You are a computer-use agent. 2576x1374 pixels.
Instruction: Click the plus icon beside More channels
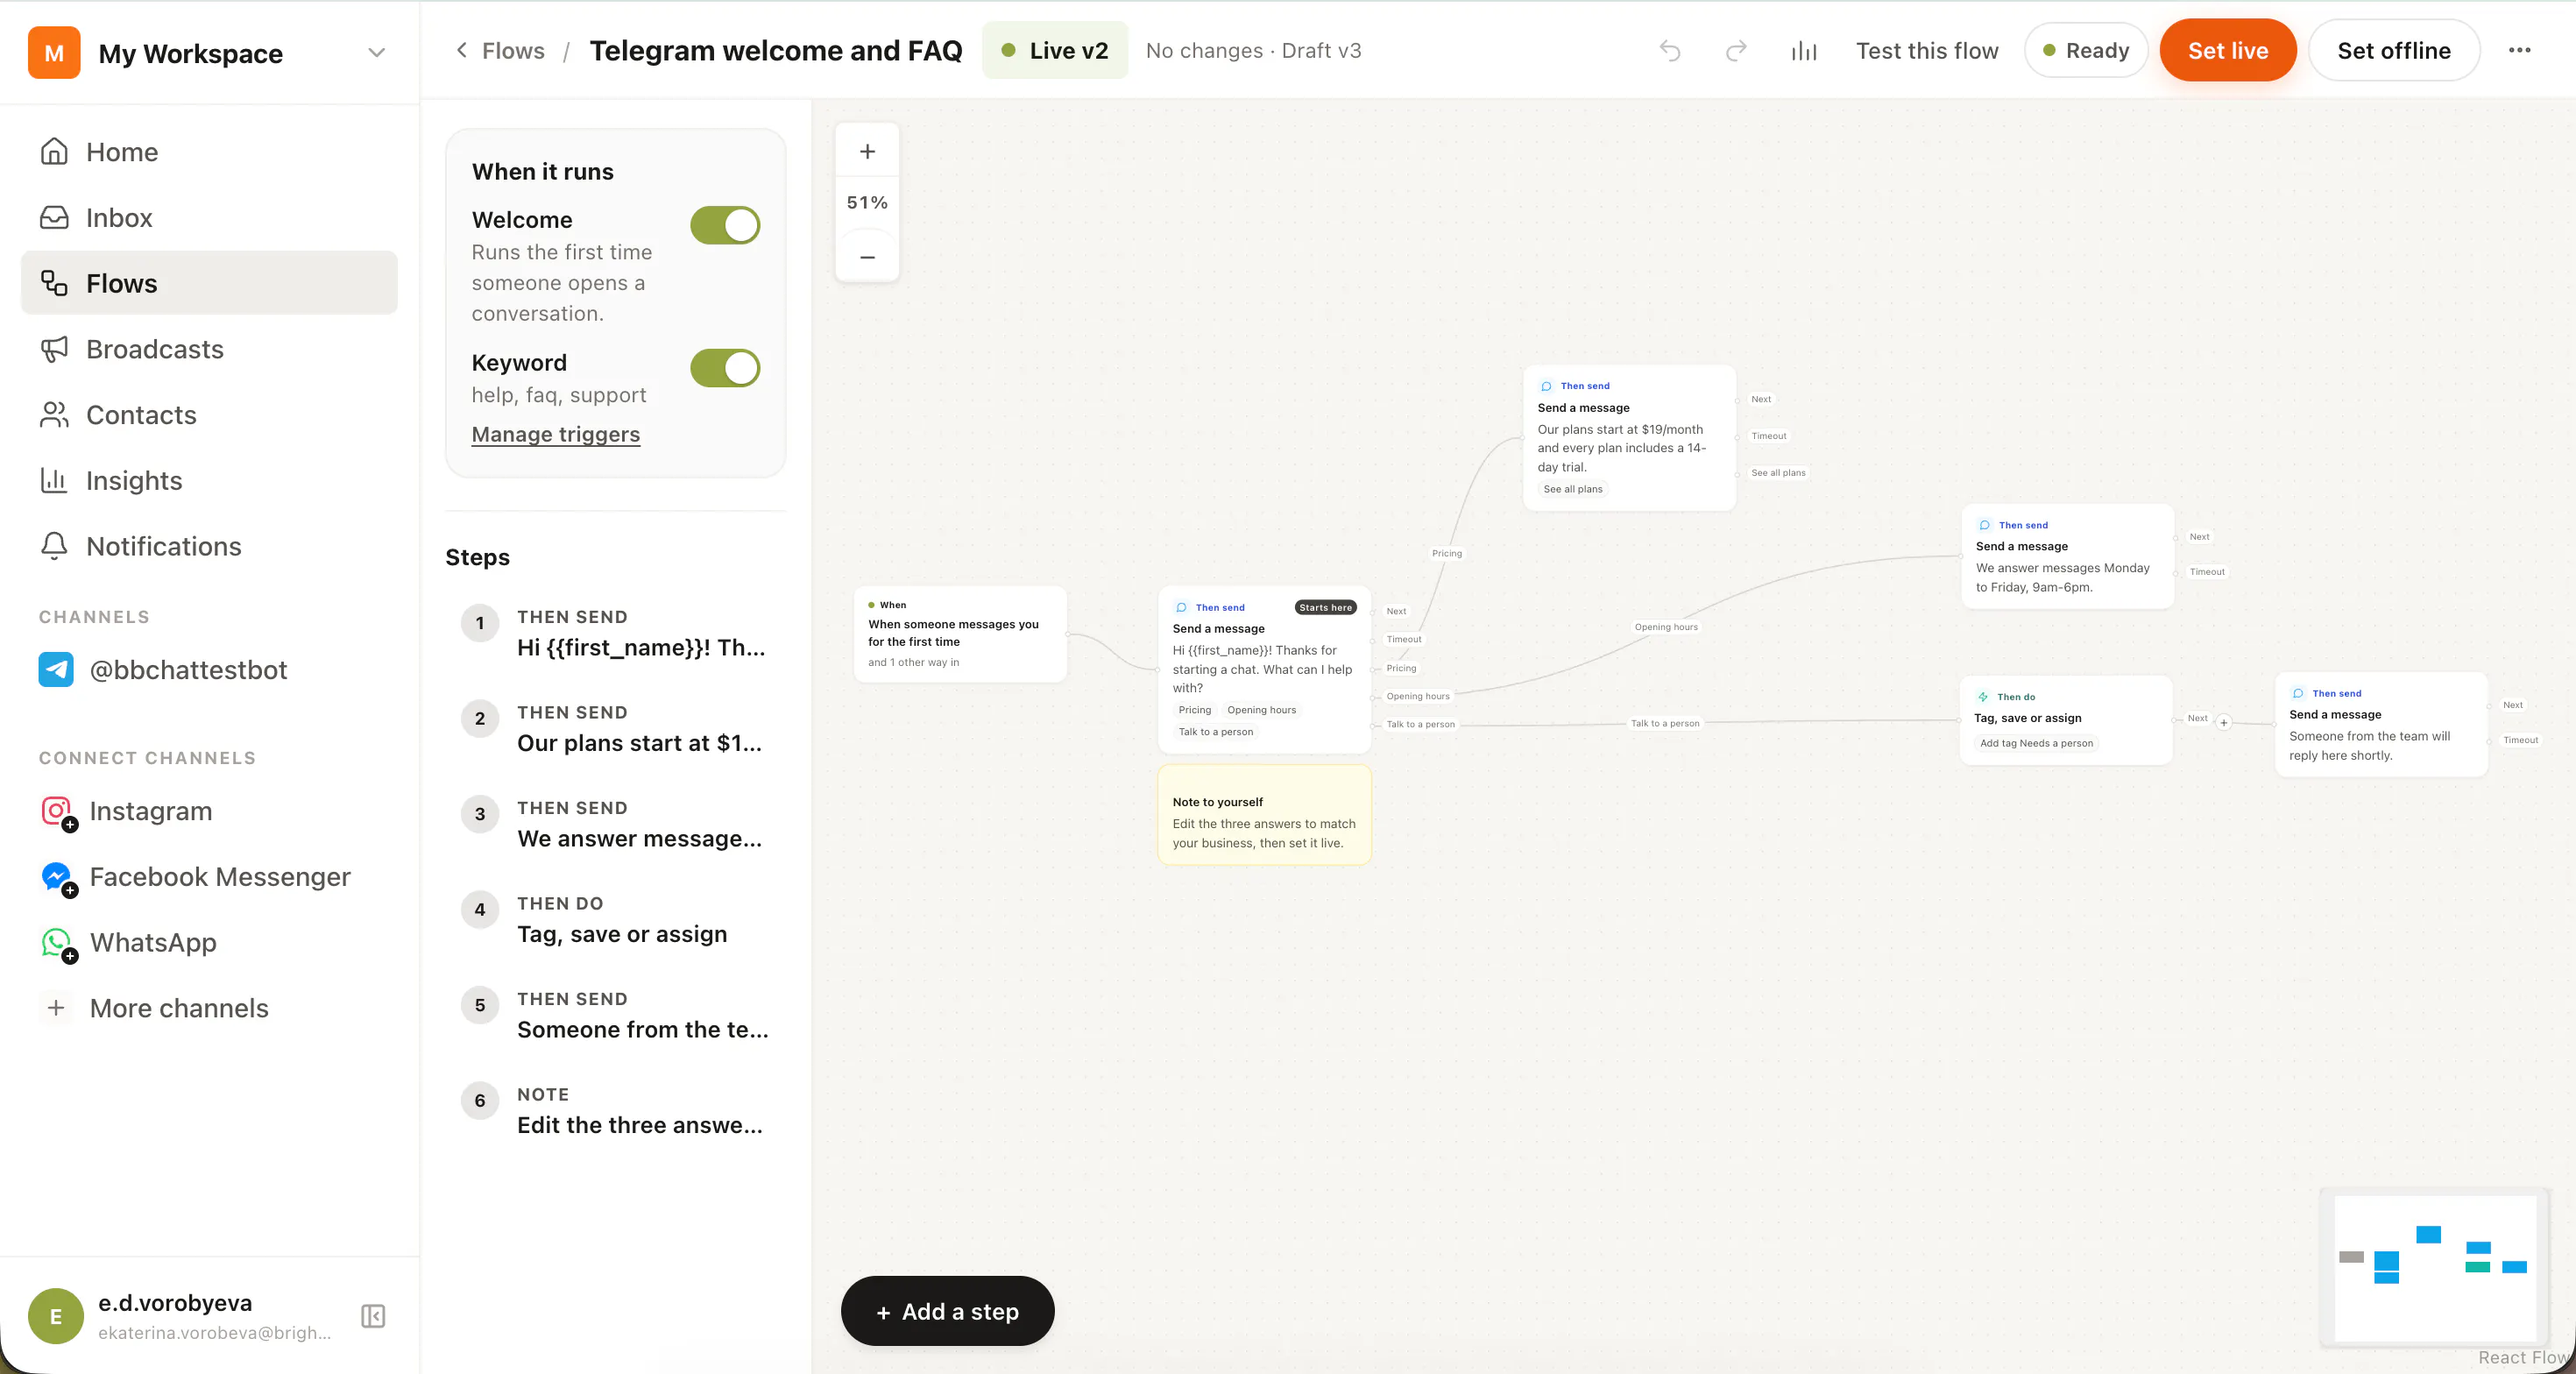click(x=56, y=1008)
